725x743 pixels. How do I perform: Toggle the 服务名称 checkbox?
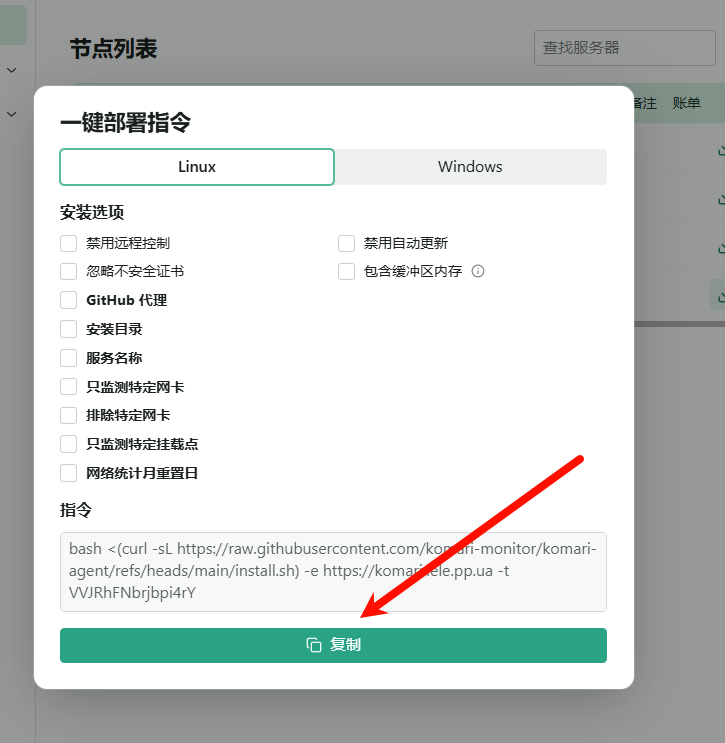click(69, 358)
